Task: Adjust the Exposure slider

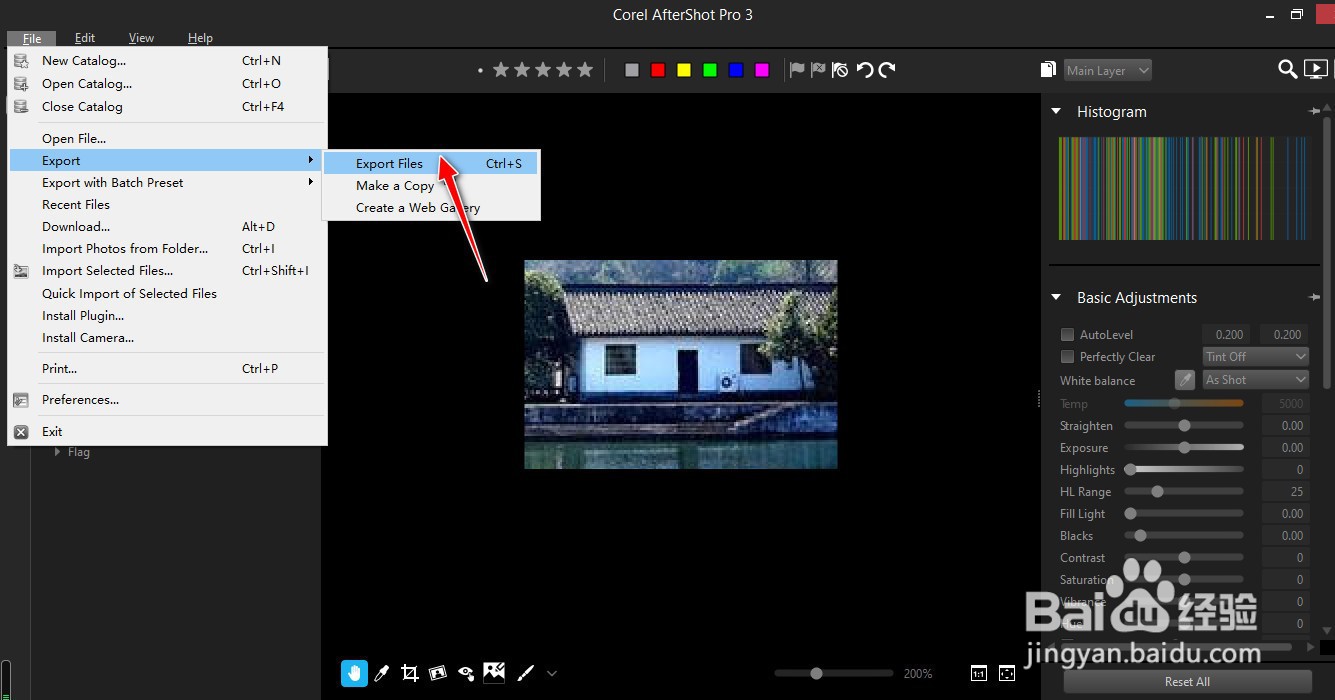Action: coord(1184,448)
